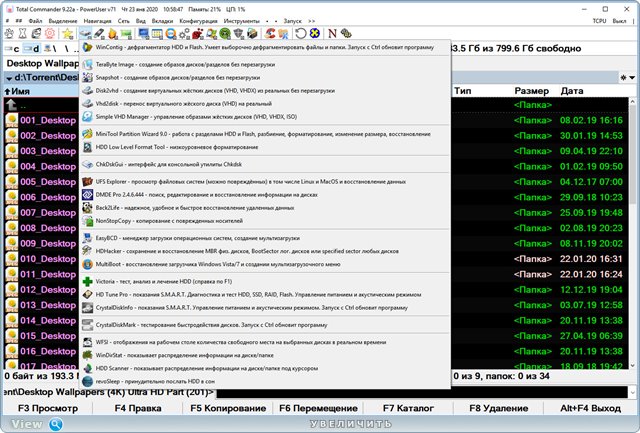Select WinDirStat menu entry
Screen dimensions: 640x433
click(265, 355)
